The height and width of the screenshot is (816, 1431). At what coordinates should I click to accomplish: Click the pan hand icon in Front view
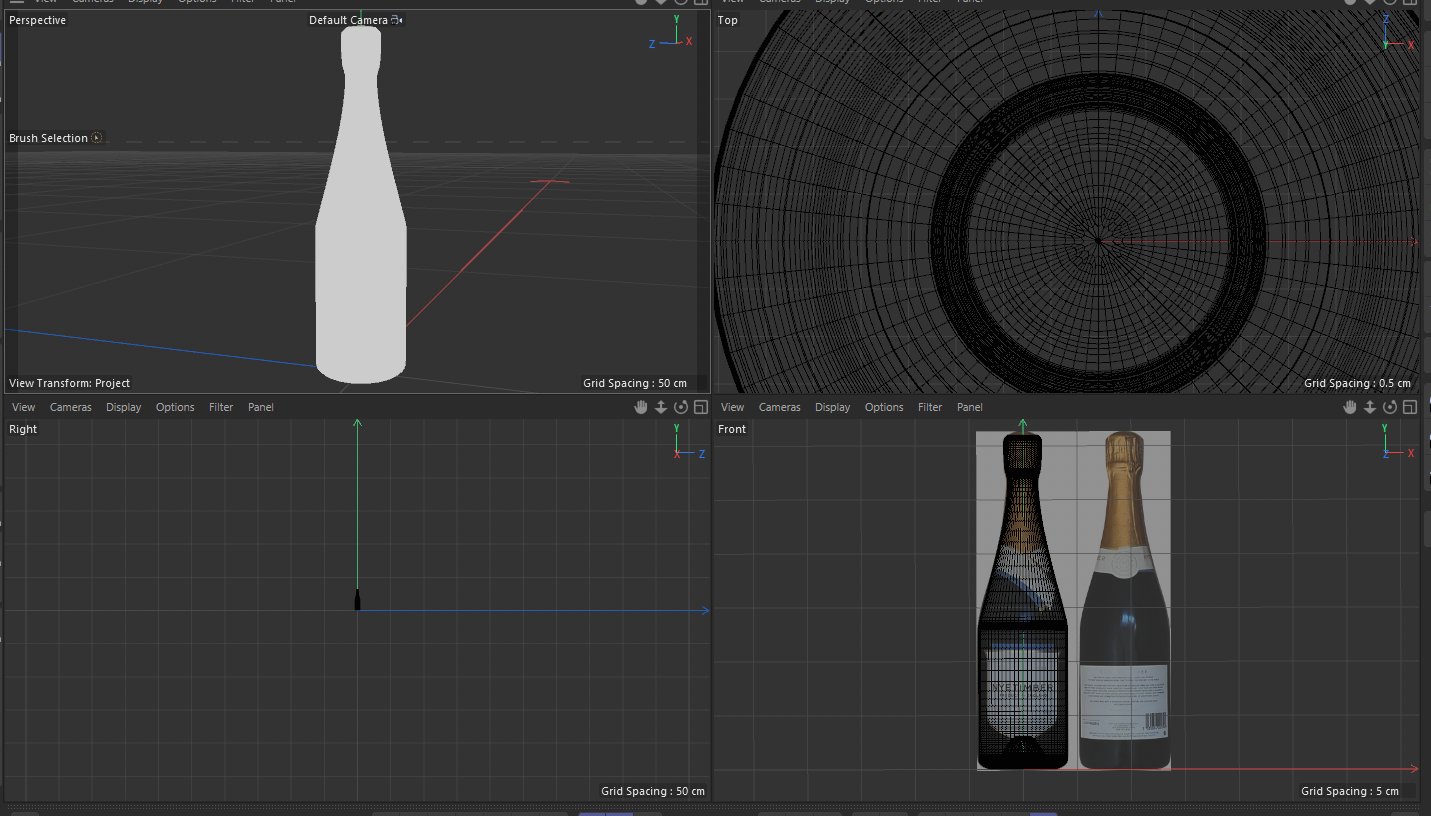pos(1350,407)
